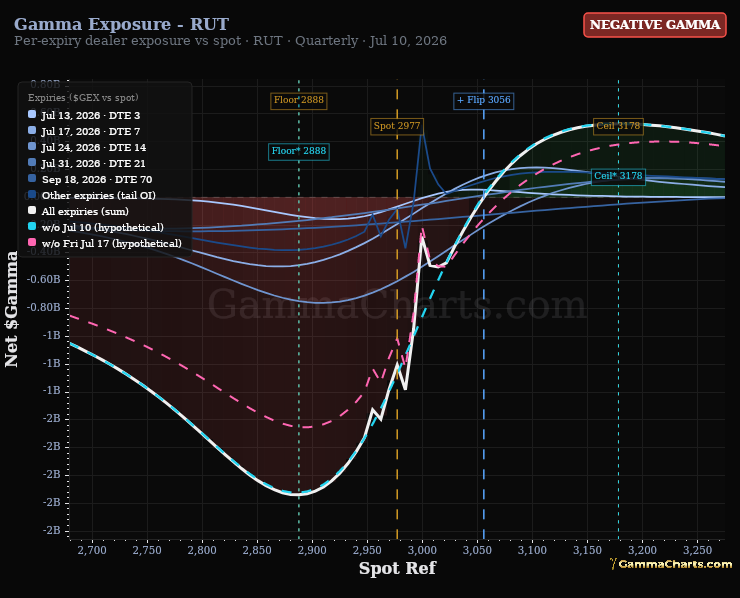This screenshot has height=598, width=740.
Task: Click the 'Gamma Exposure - RUT' chart title
Action: [x=121, y=24]
